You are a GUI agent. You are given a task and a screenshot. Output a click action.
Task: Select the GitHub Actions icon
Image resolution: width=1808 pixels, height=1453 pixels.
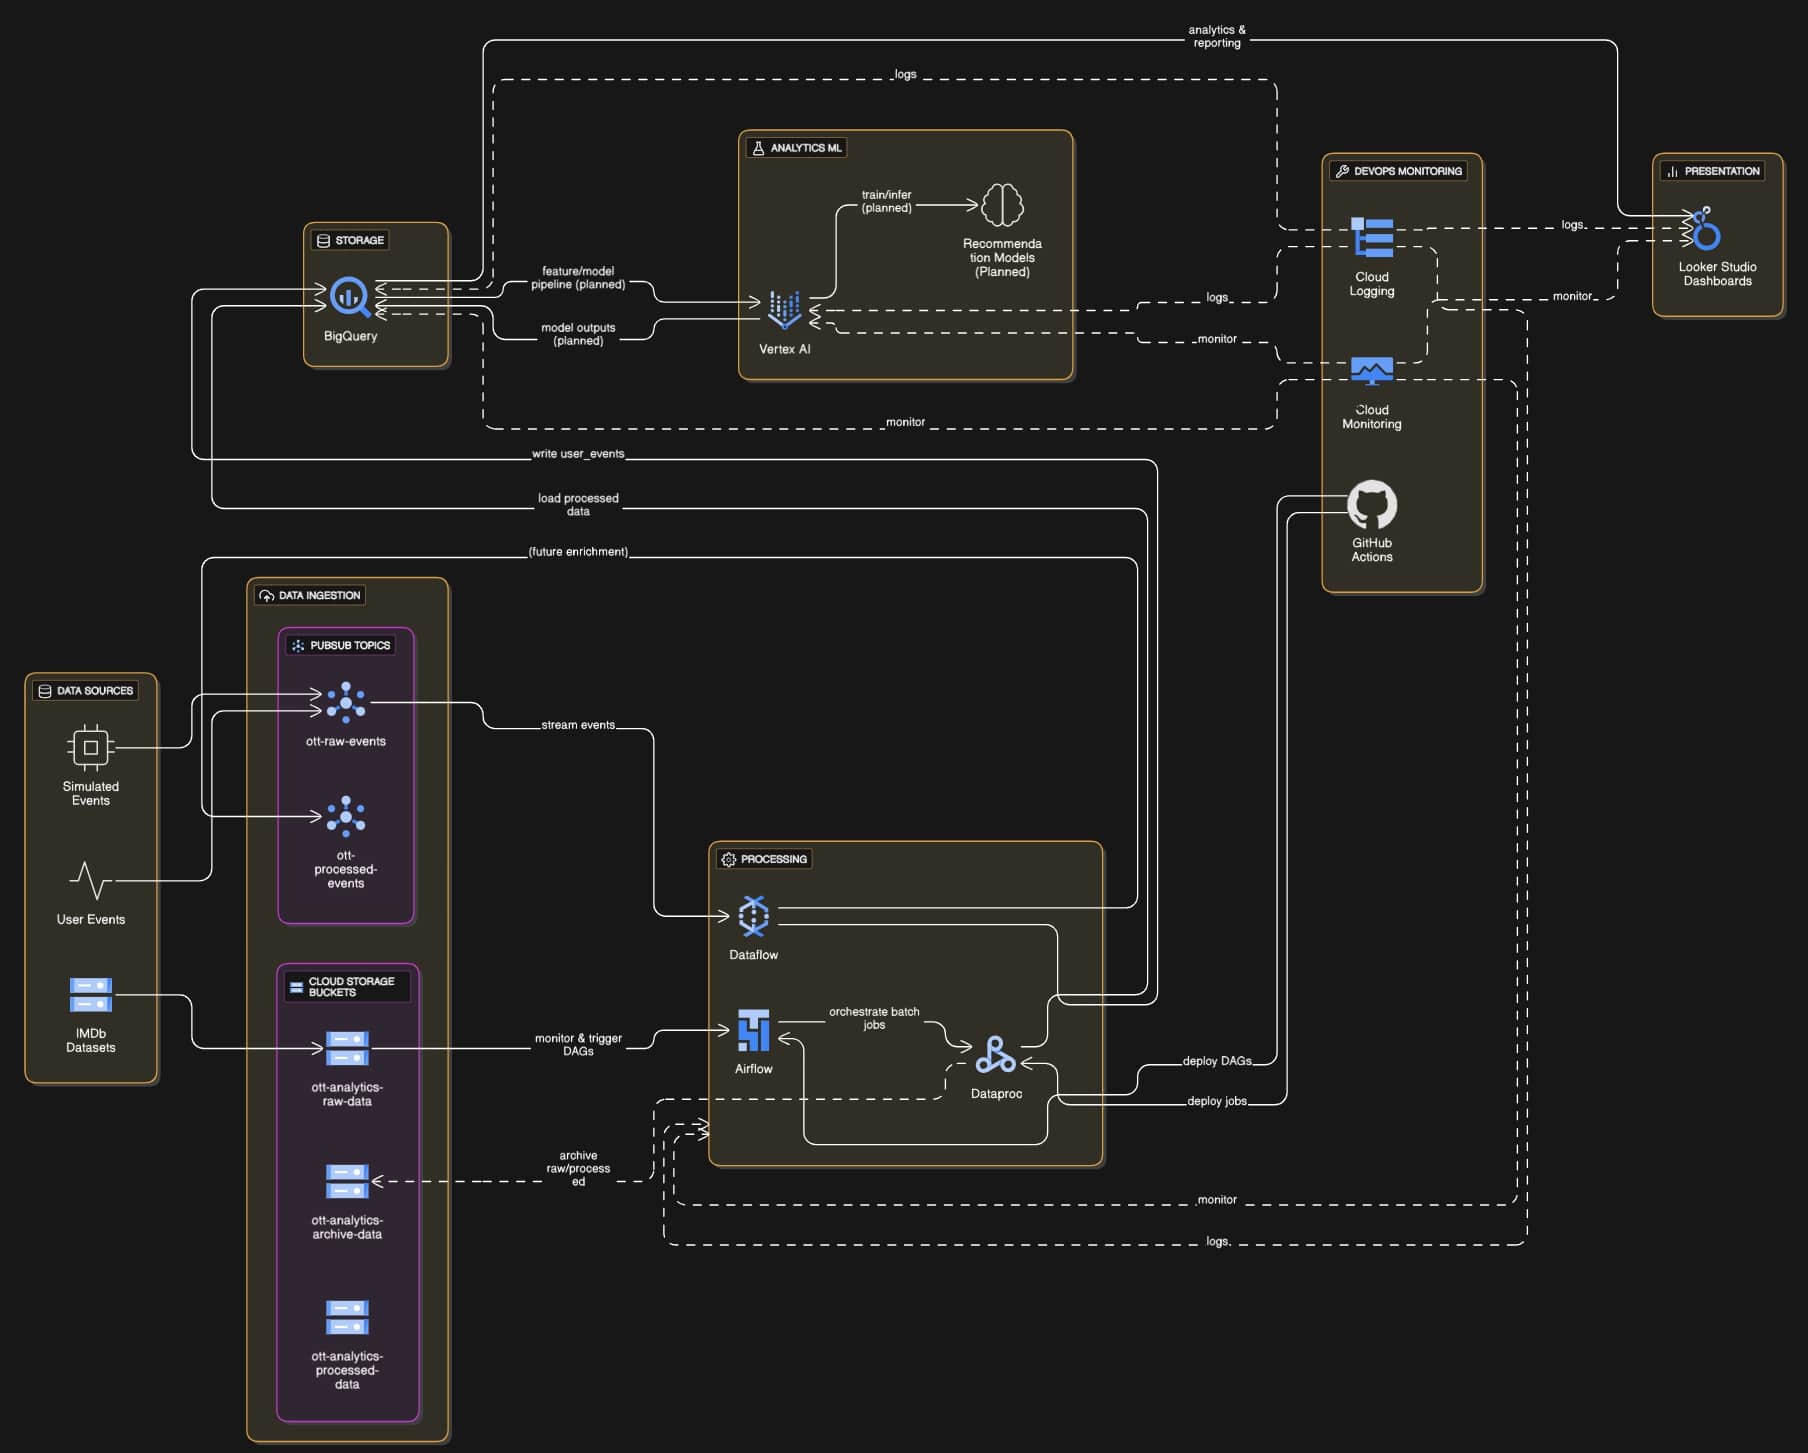pyautogui.click(x=1371, y=507)
